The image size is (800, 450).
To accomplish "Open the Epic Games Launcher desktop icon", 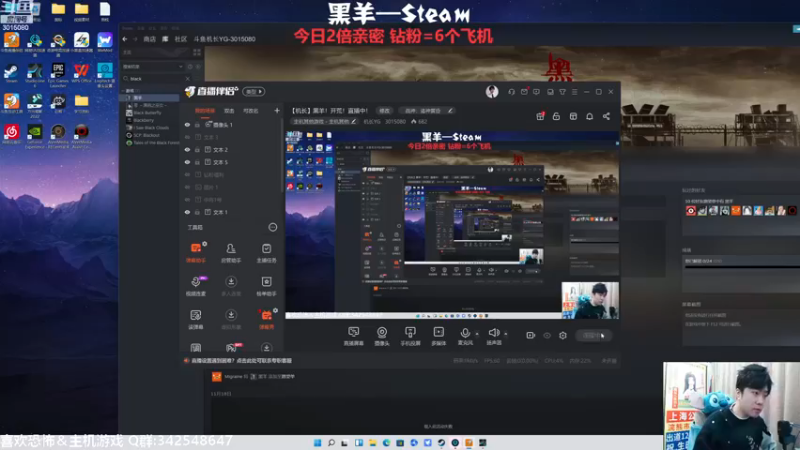I will tap(58, 75).
